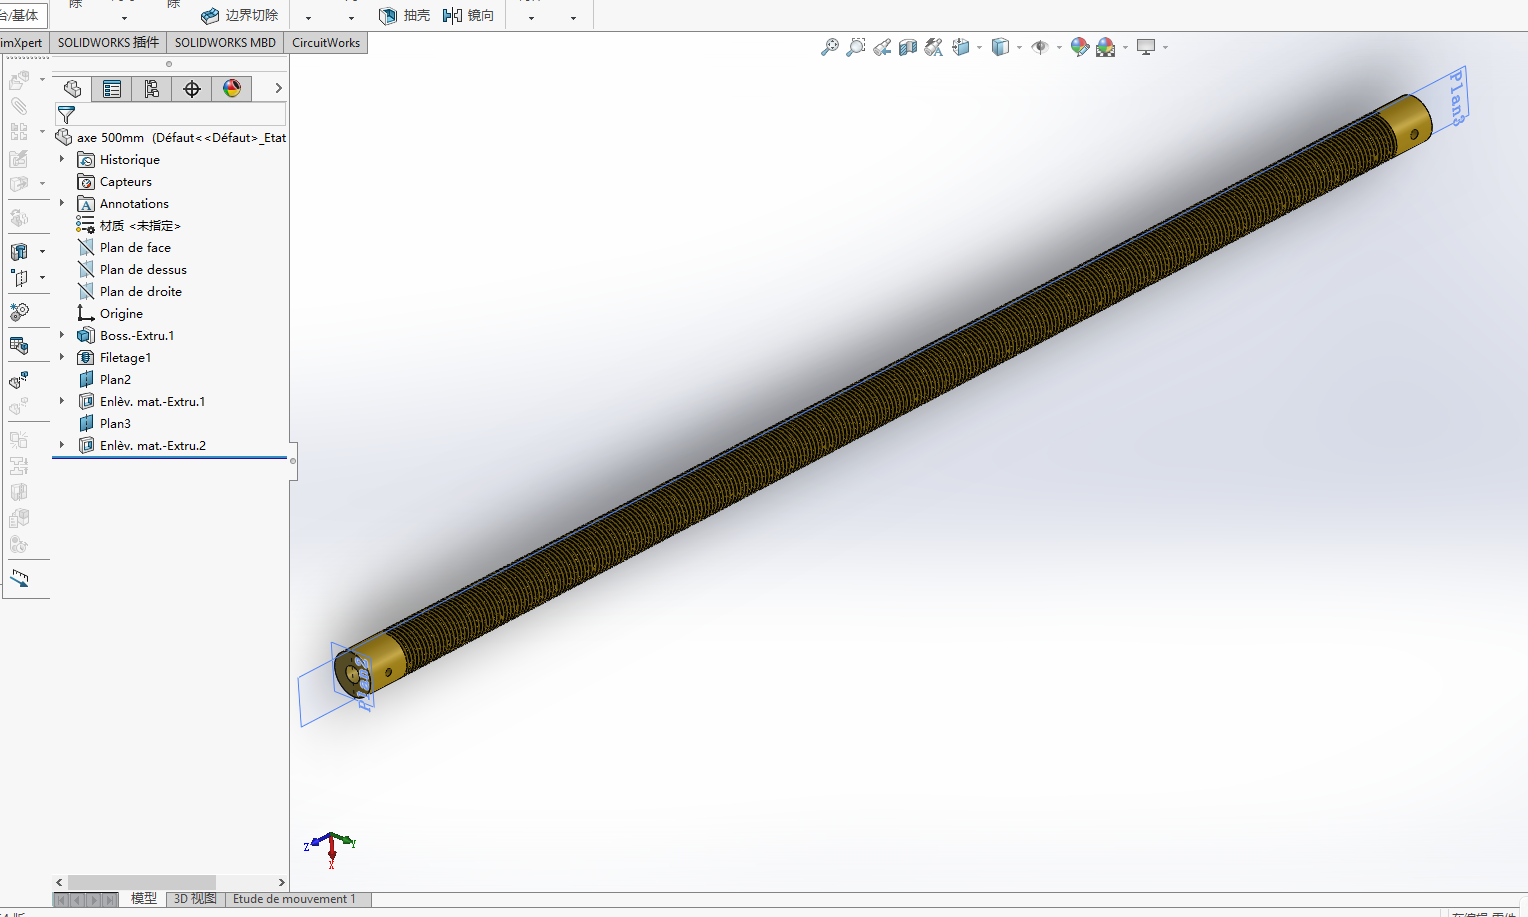
Task: Click the 镜向 mirror tool
Action: [x=468, y=15]
